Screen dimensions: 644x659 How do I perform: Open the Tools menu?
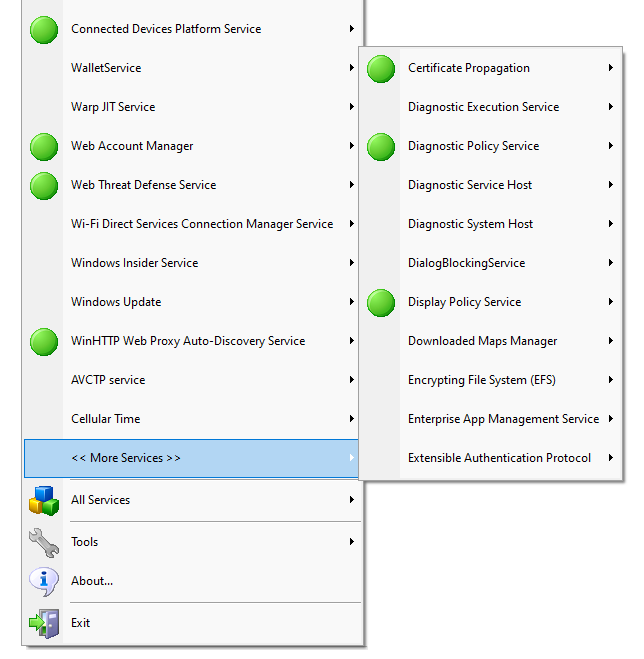click(193, 542)
